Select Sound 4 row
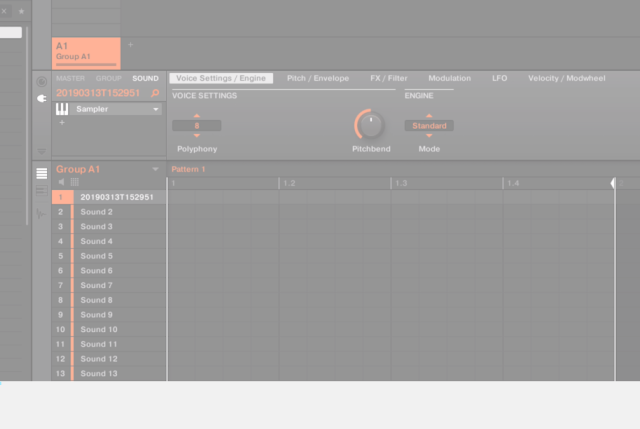This screenshot has height=429, width=640. [x=109, y=241]
